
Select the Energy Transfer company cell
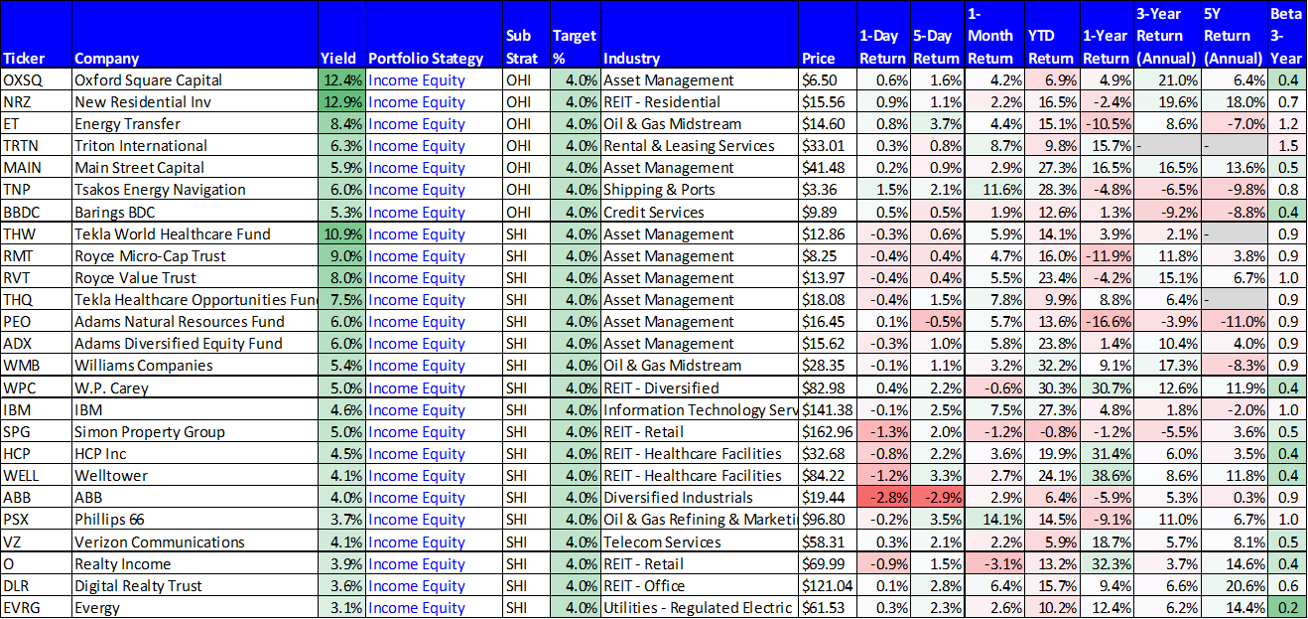195,124
